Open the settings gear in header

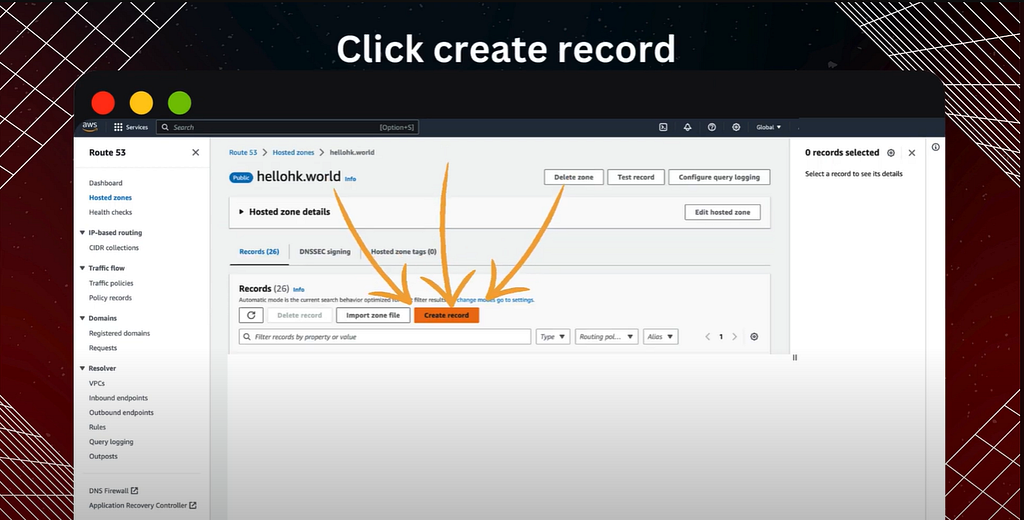[x=736, y=127]
